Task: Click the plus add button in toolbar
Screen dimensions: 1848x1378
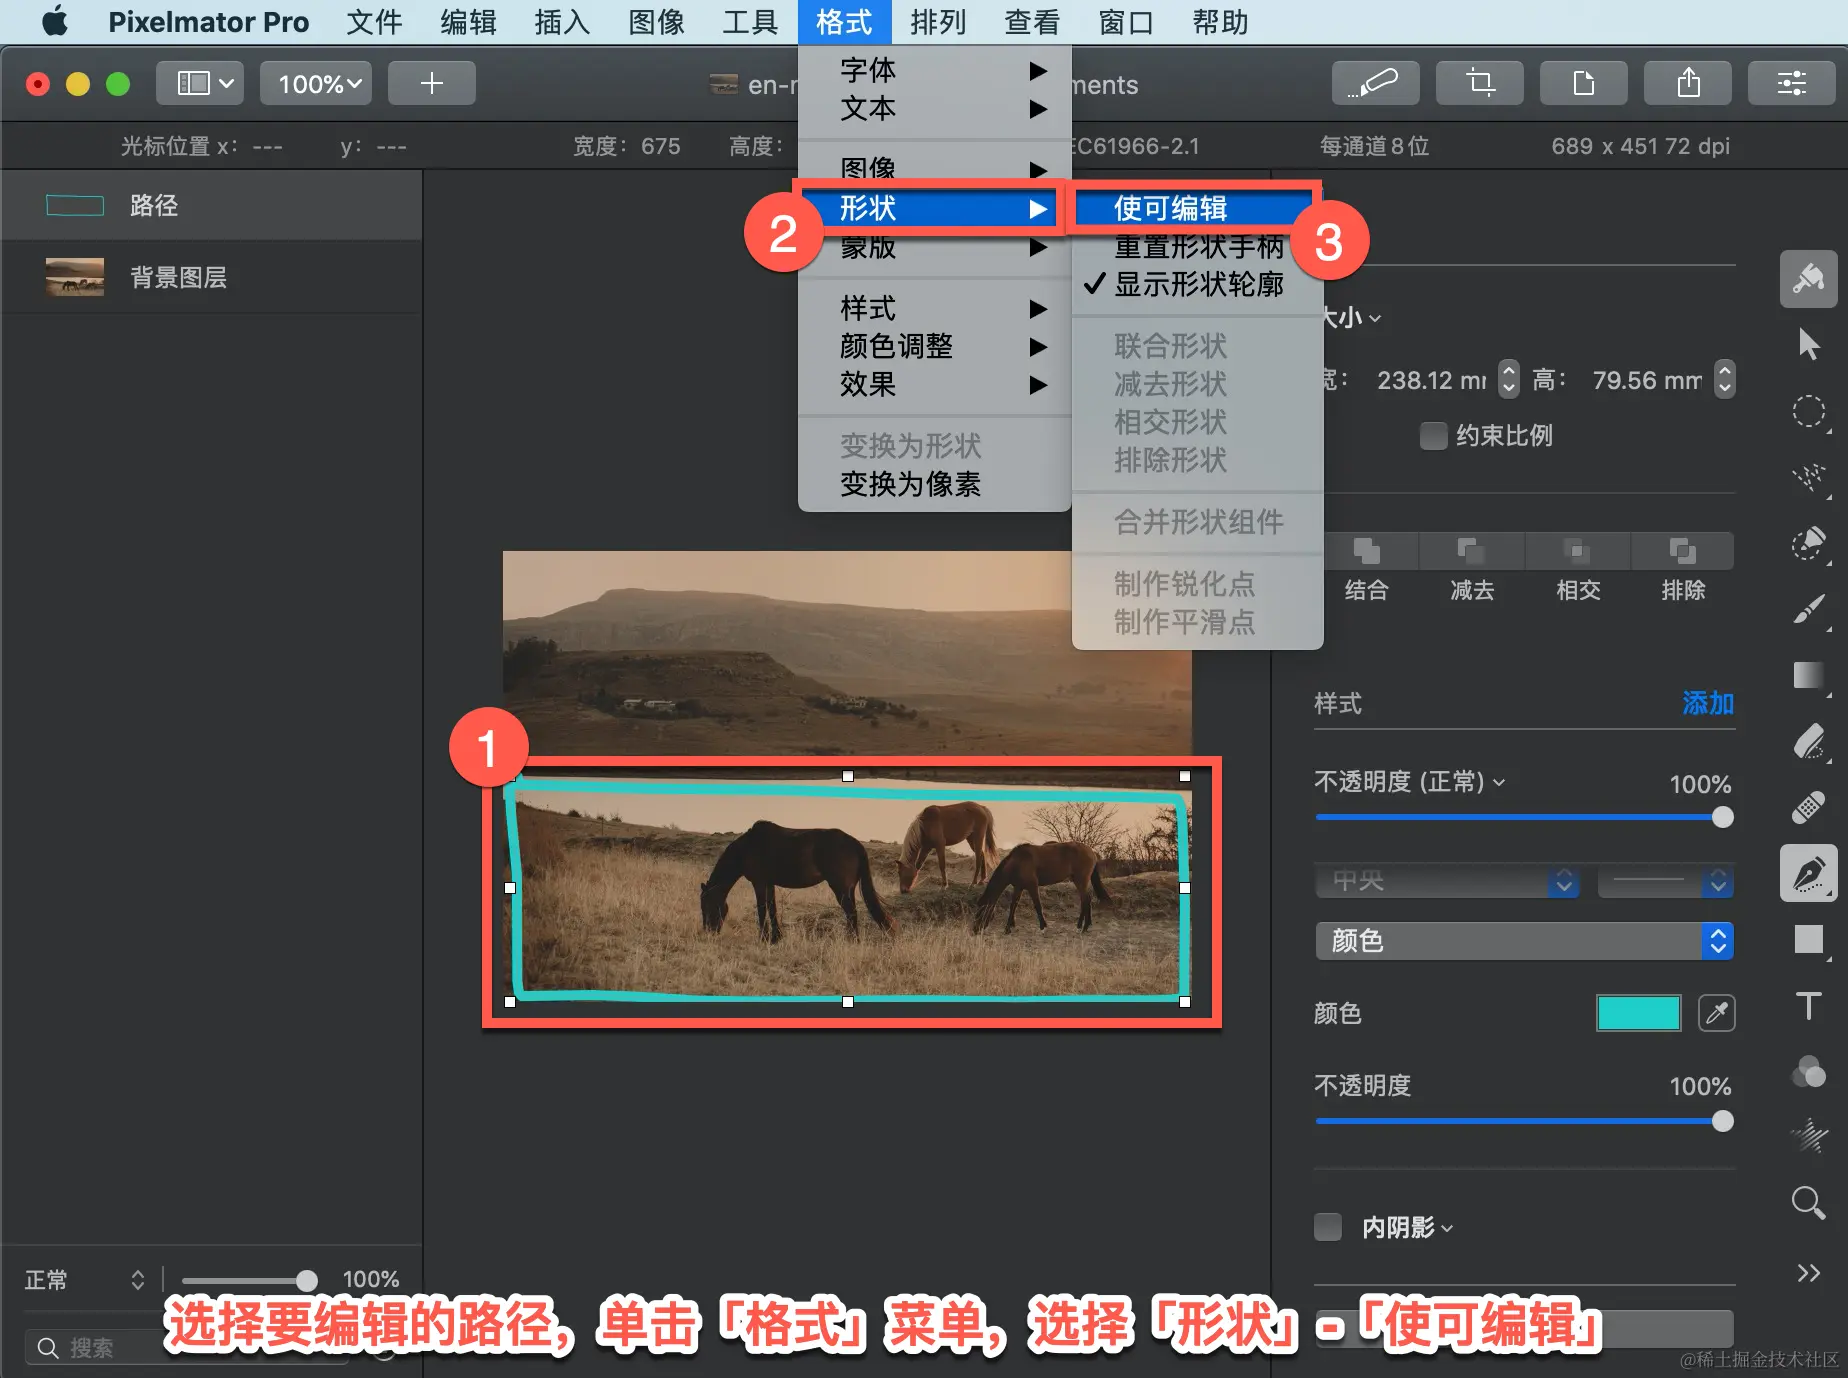Action: tap(432, 83)
